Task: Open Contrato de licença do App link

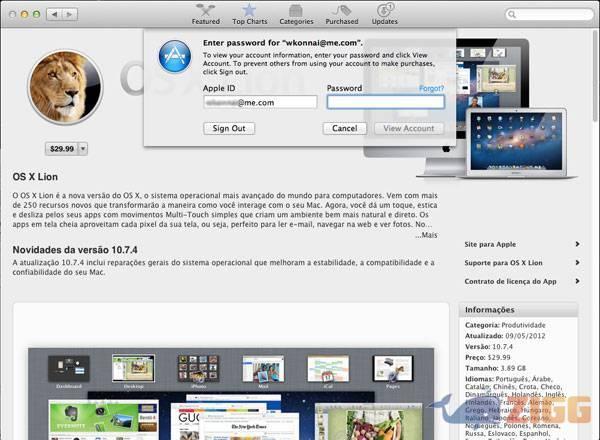Action: (510, 281)
